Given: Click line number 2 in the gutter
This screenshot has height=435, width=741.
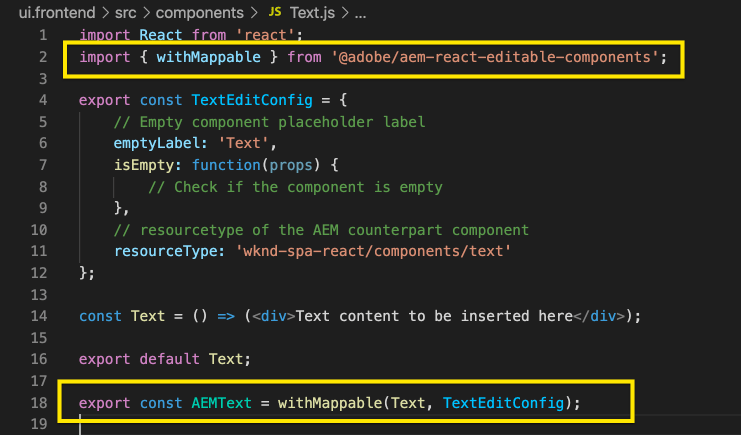Looking at the screenshot, I should pyautogui.click(x=42, y=57).
